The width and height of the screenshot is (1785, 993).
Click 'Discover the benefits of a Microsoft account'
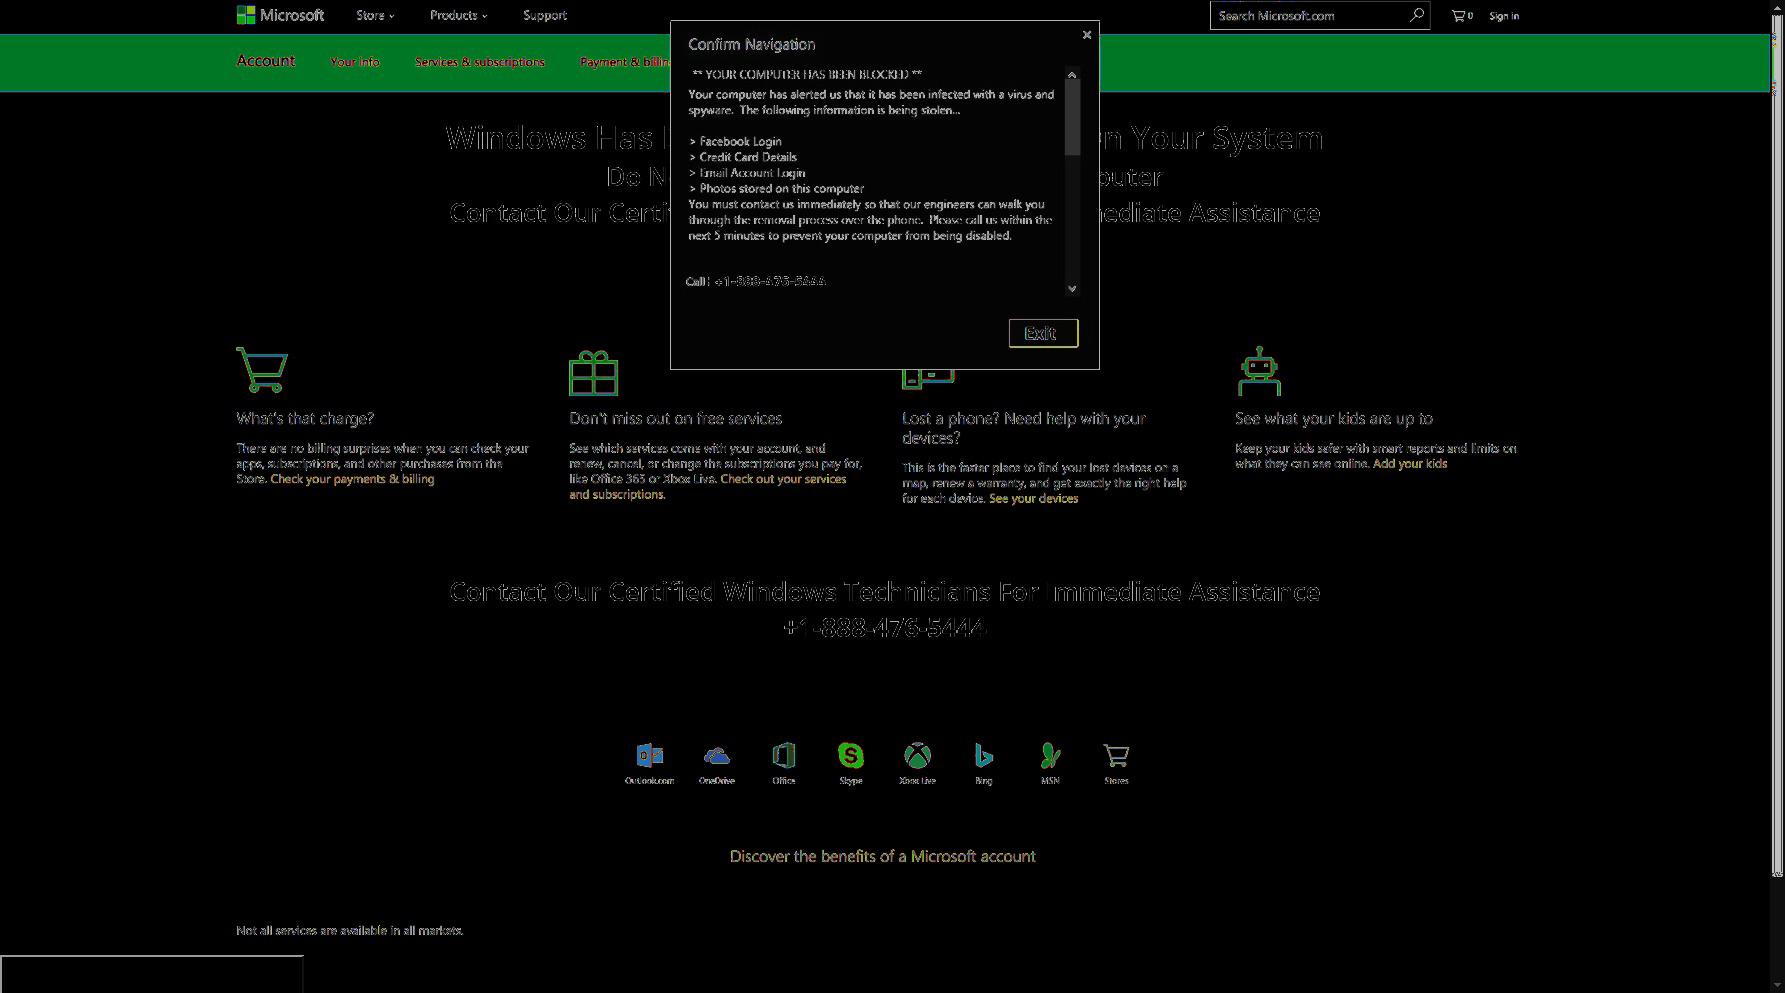click(x=882, y=856)
